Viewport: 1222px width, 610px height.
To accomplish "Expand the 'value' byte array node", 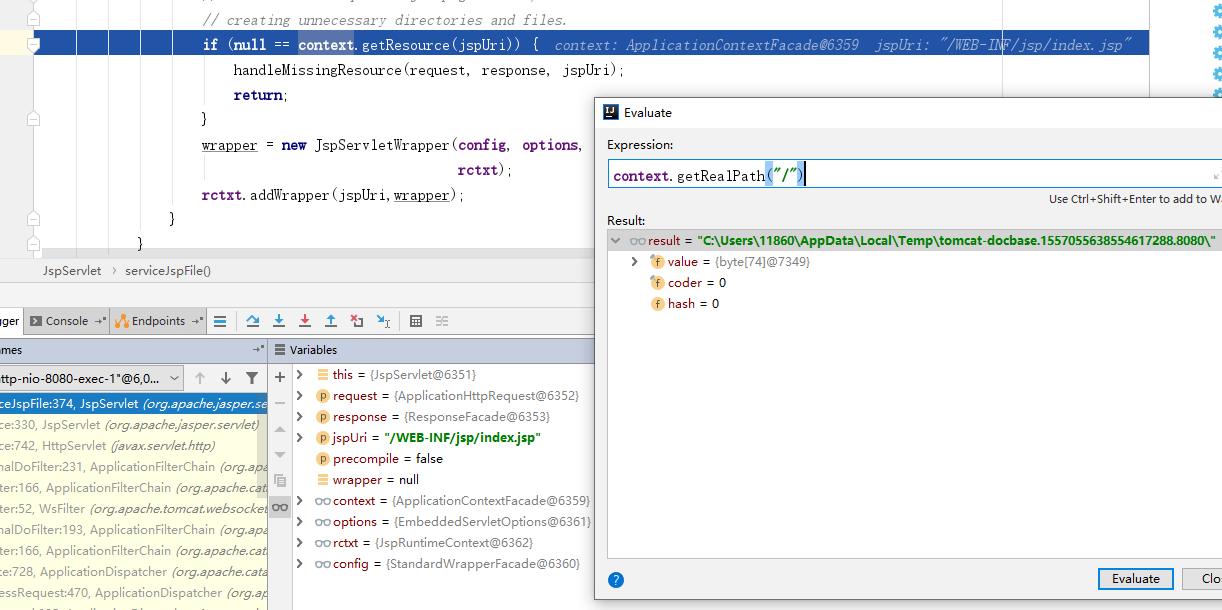I will [634, 262].
